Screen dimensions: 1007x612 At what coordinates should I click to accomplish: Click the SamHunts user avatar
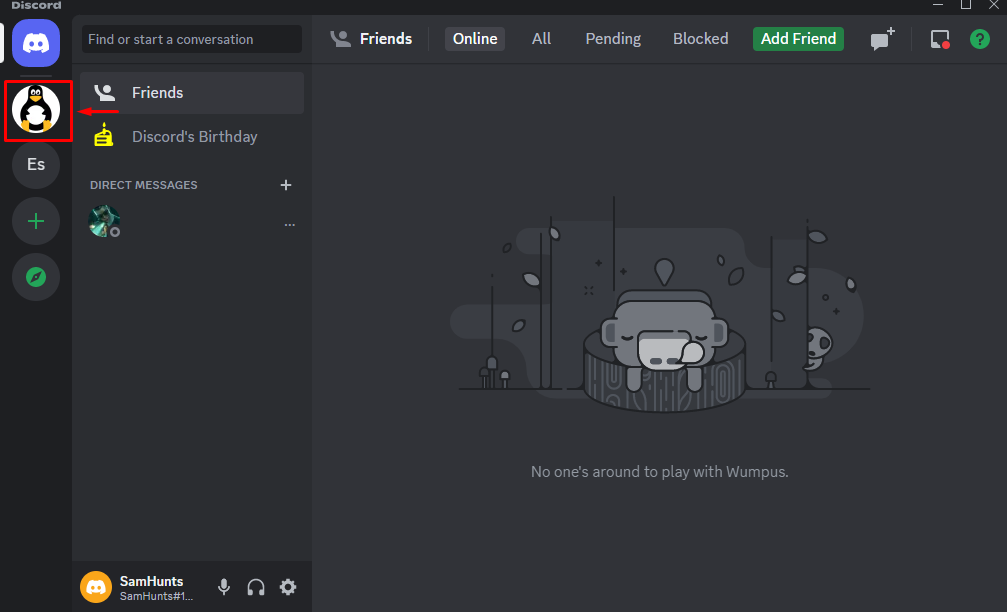pos(96,587)
